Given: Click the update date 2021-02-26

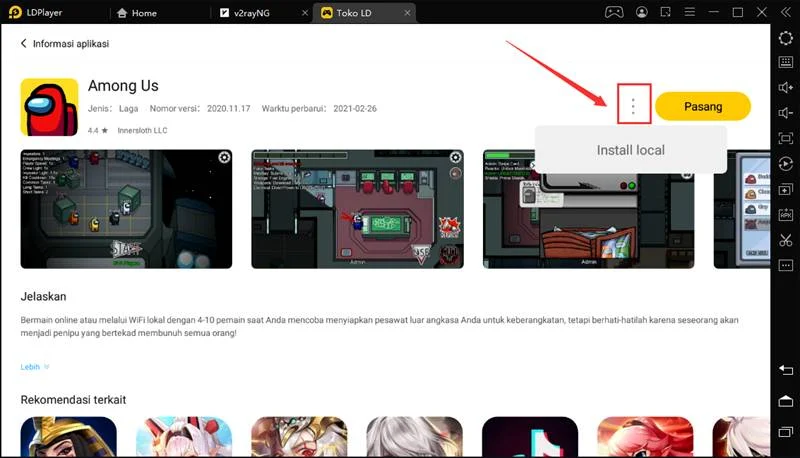Looking at the screenshot, I should (x=355, y=109).
